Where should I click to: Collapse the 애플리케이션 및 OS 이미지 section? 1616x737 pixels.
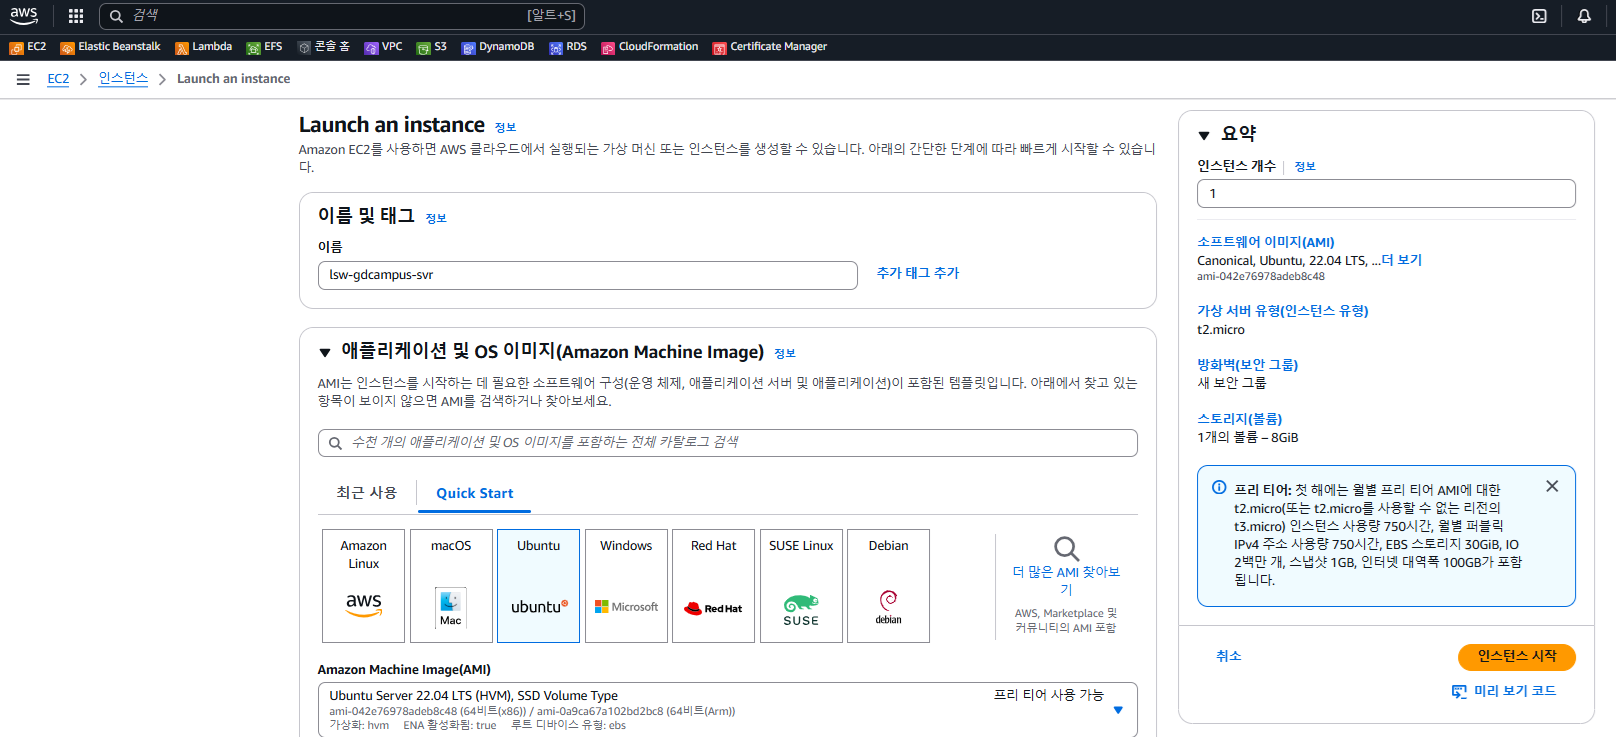click(x=325, y=352)
